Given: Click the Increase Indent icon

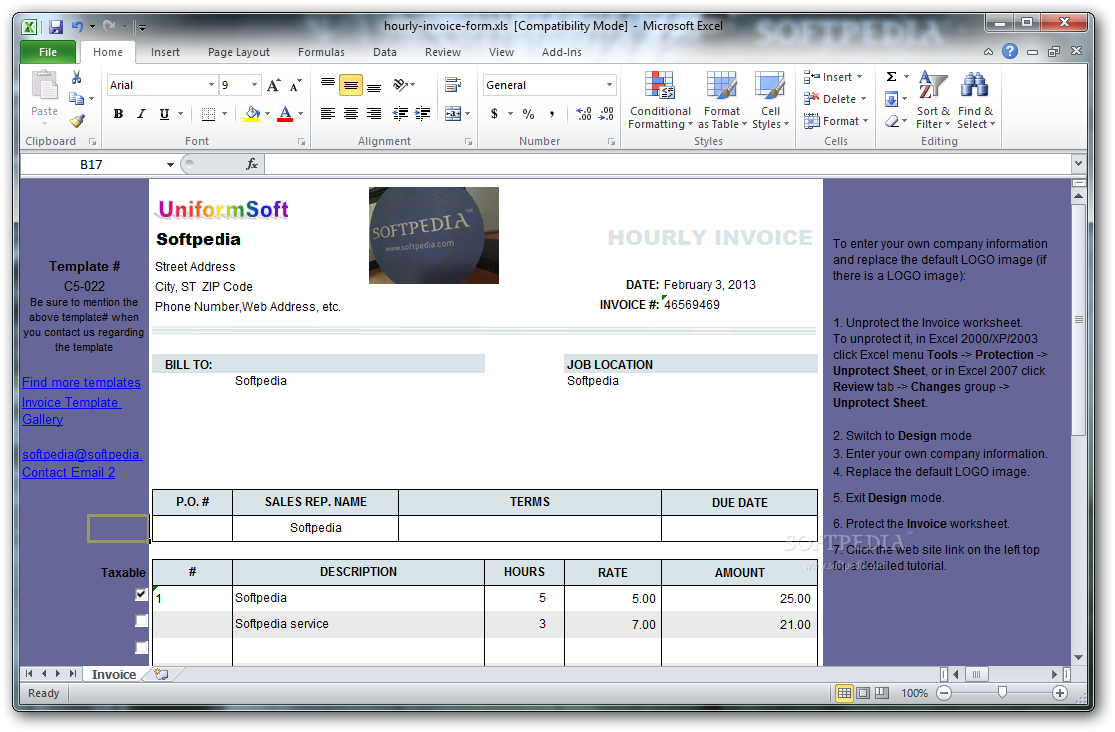Looking at the screenshot, I should click(x=423, y=113).
